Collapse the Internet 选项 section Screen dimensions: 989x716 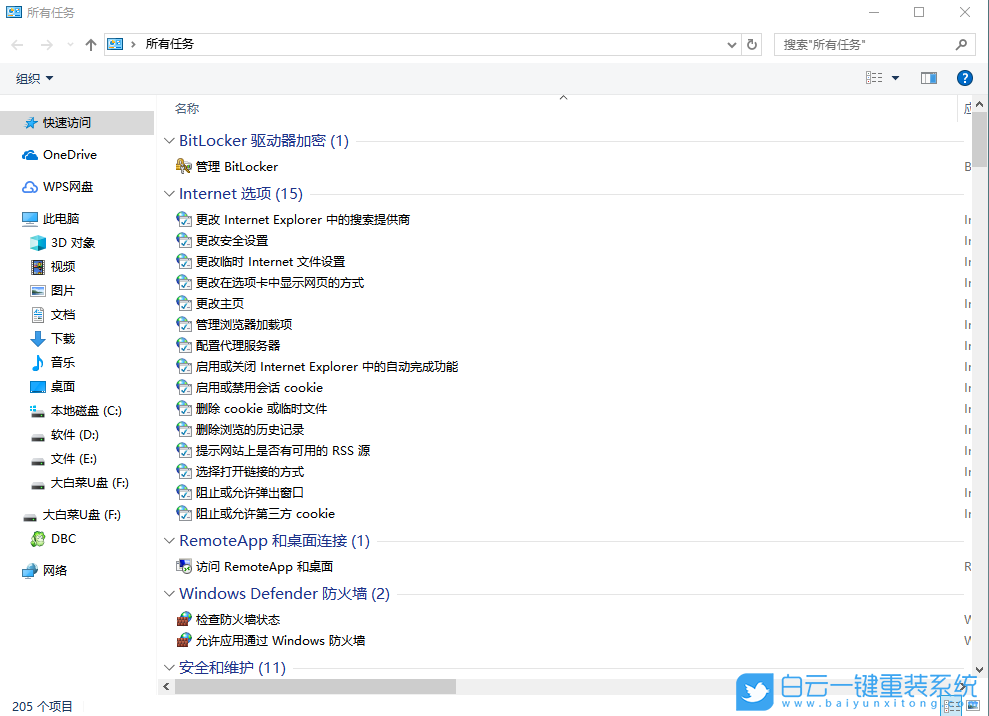[168, 193]
